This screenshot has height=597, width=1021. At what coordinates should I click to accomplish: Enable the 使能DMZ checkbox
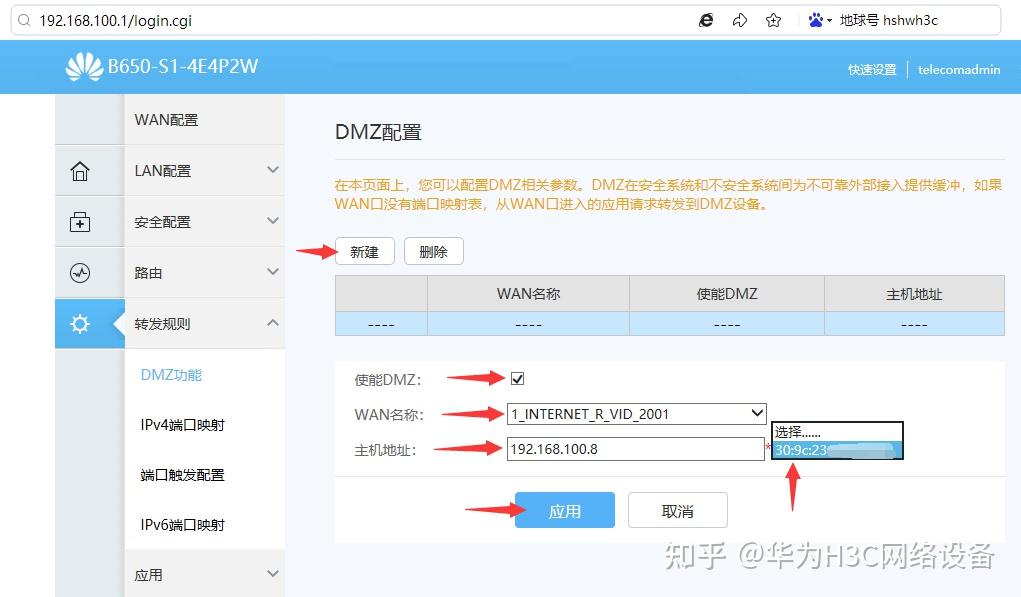tap(517, 378)
